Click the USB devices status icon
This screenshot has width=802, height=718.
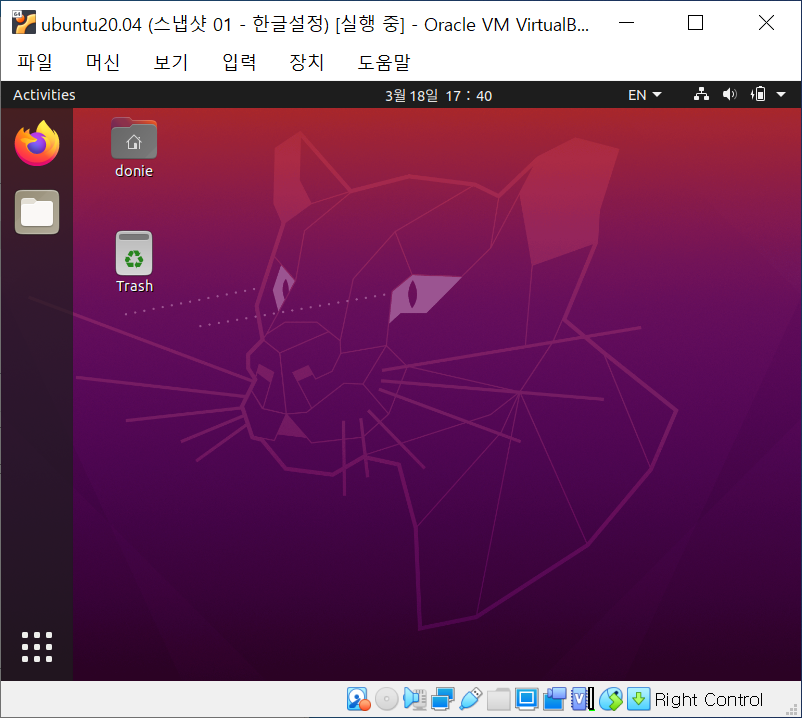click(x=471, y=699)
